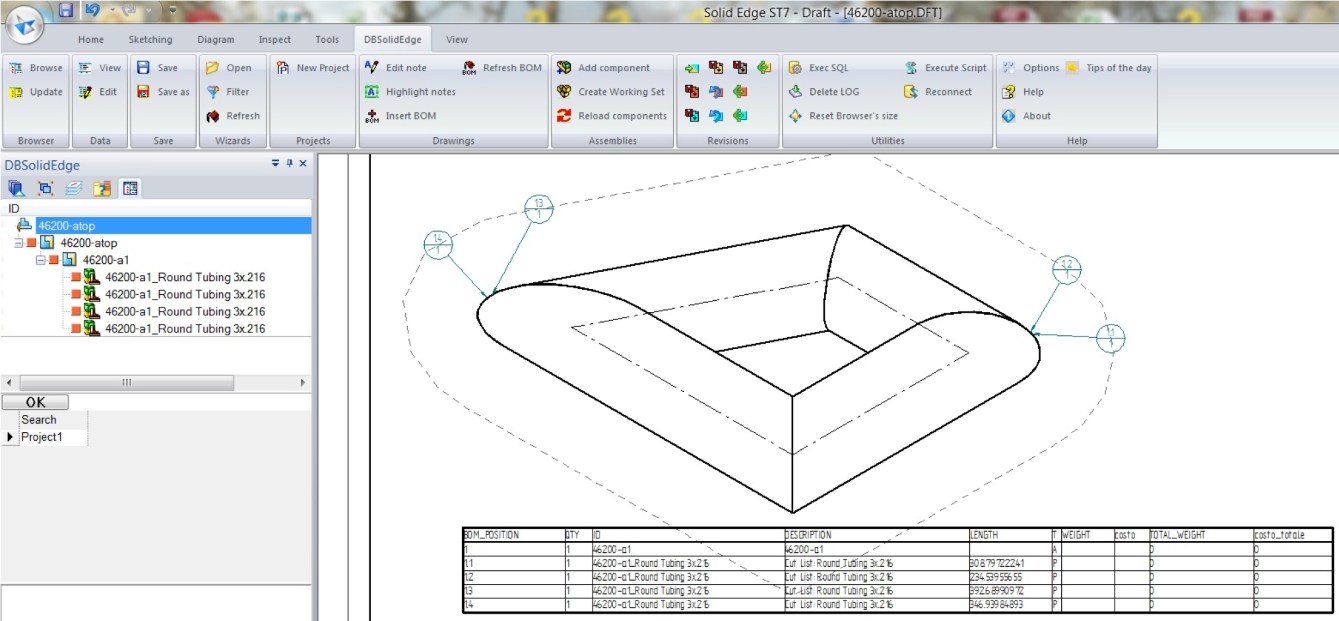Viewport: 1339px width, 621px height.
Task: Click the Highlight notes icon
Action: (x=372, y=92)
